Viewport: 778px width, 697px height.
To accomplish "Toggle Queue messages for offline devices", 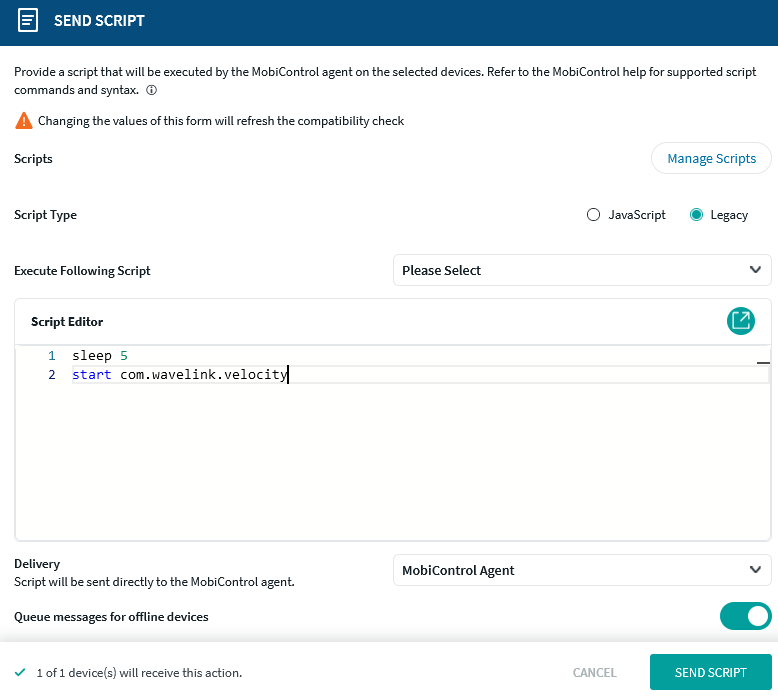I will click(745, 617).
